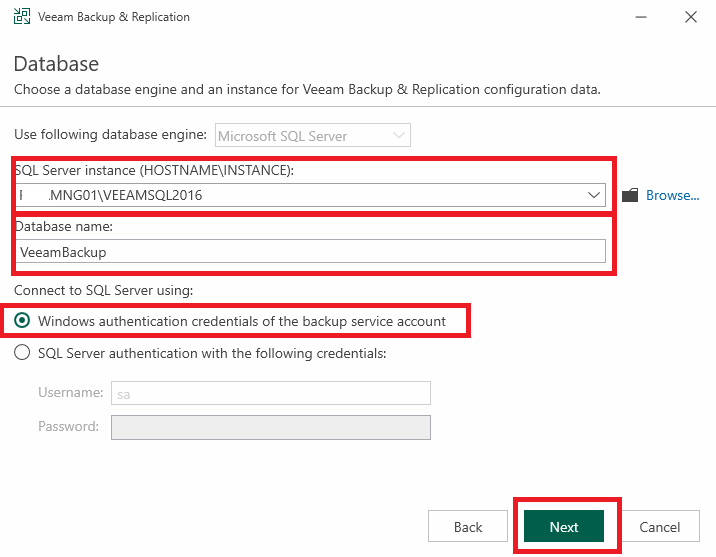This screenshot has width=716, height=557.
Task: Go Back to the previous step
Action: point(468,526)
